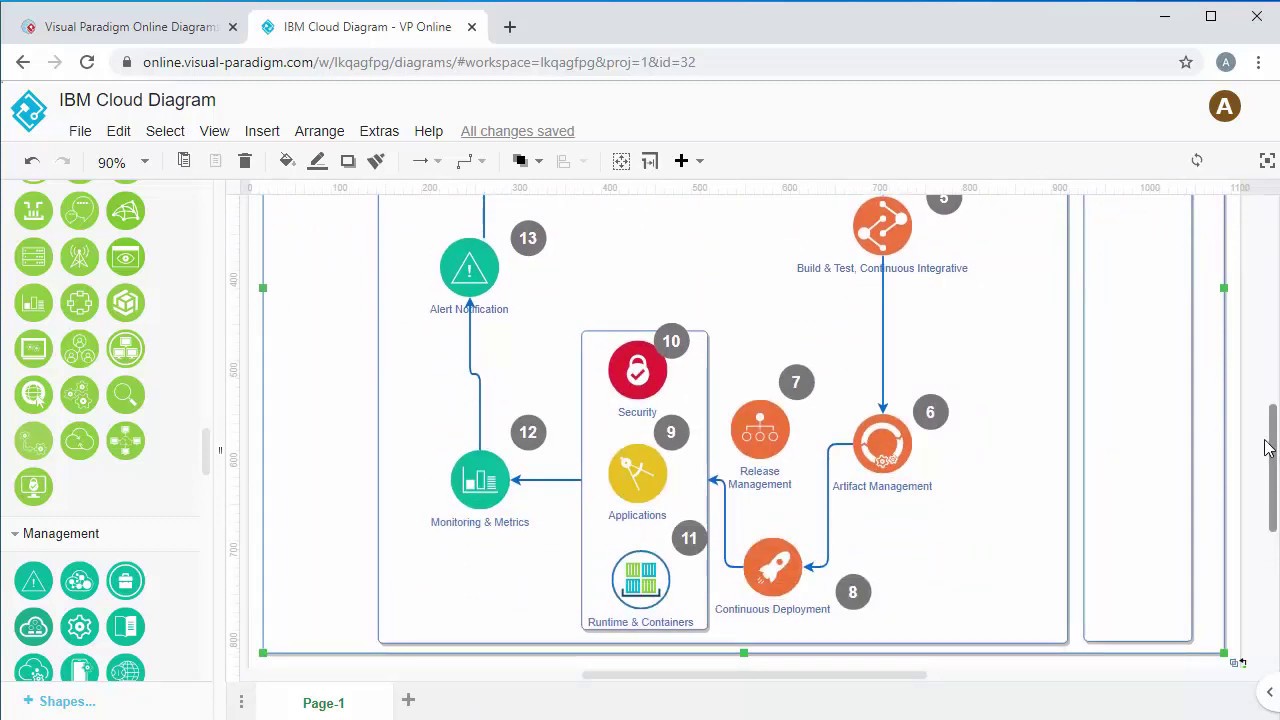The height and width of the screenshot is (720, 1280).
Task: Open the Select menu
Action: pos(165,131)
